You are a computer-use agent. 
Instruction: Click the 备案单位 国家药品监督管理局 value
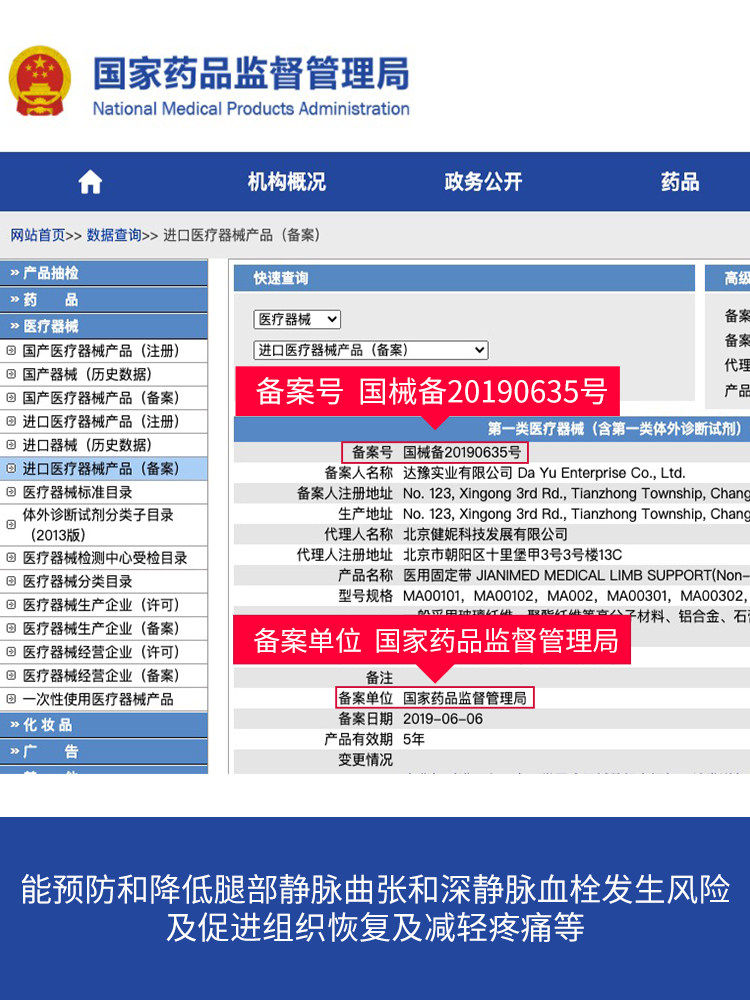point(465,698)
